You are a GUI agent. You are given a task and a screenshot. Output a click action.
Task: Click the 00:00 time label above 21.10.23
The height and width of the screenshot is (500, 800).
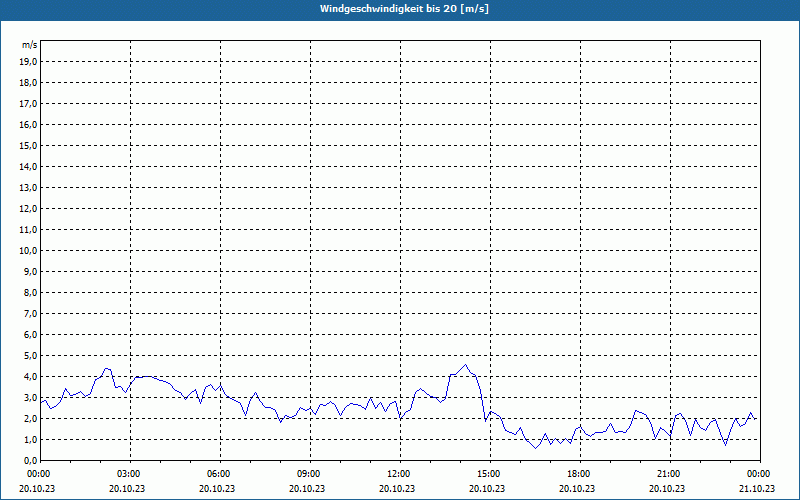(x=760, y=474)
